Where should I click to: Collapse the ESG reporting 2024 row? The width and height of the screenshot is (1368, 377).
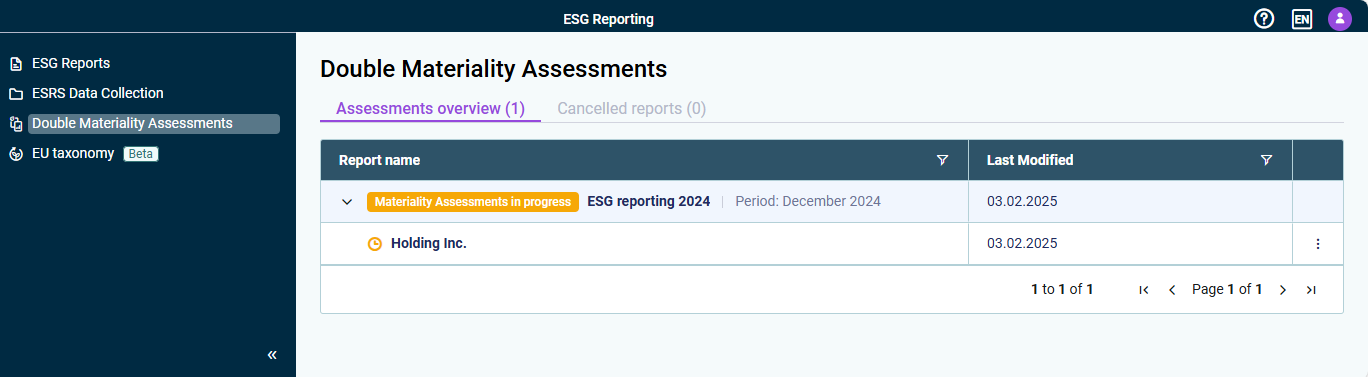[347, 202]
